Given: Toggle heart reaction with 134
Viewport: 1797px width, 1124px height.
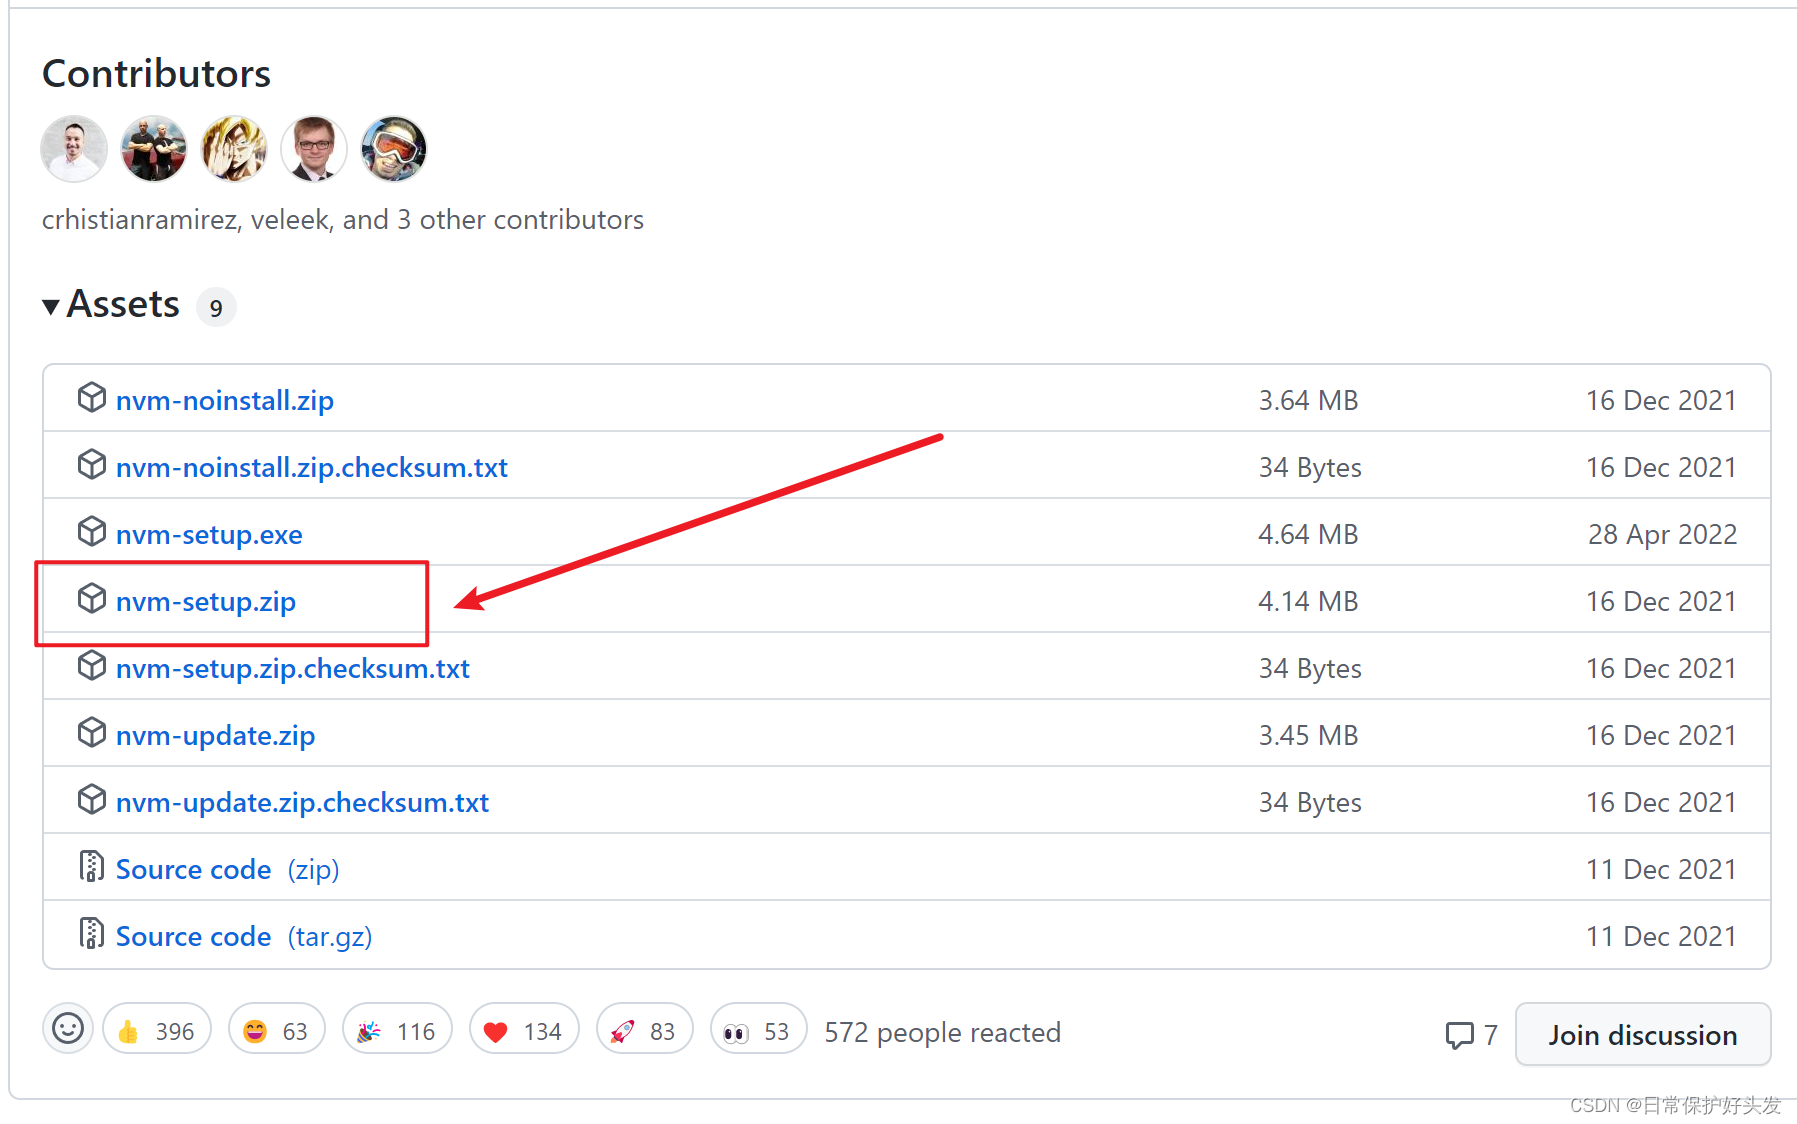Looking at the screenshot, I should coord(524,1030).
